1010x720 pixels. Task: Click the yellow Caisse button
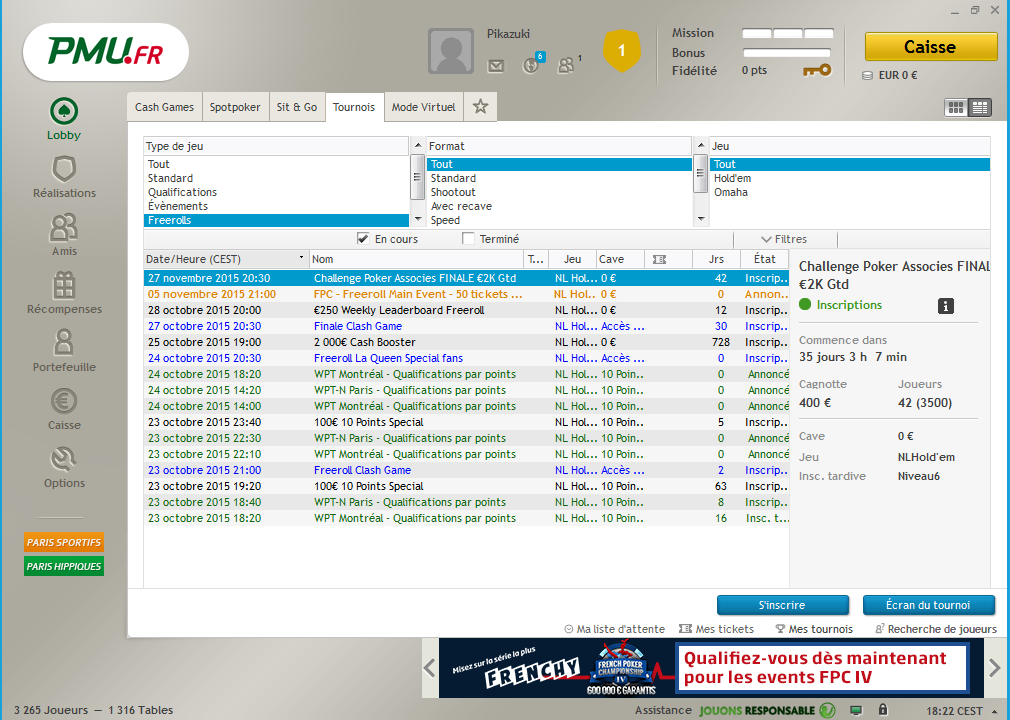(930, 47)
